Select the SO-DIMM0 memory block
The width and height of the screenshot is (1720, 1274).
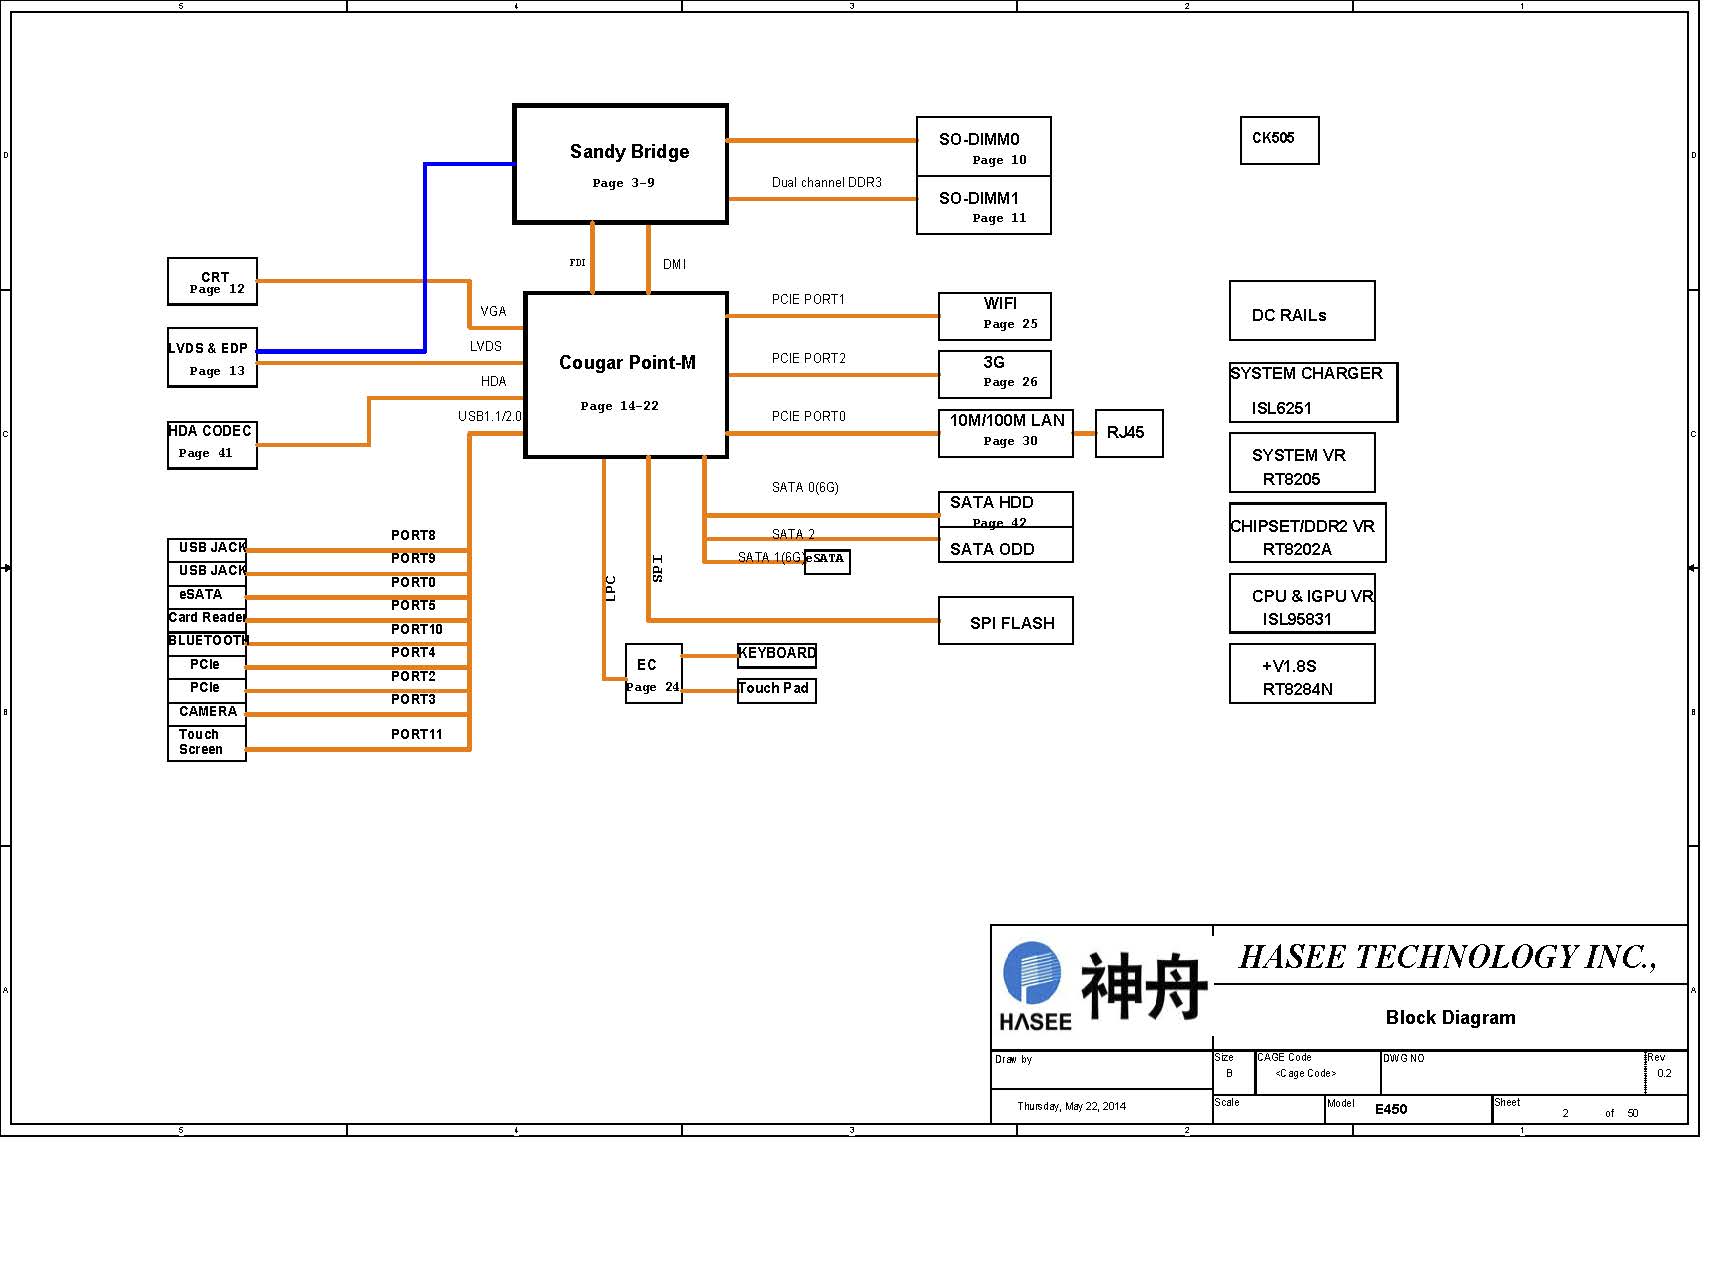pyautogui.click(x=983, y=147)
